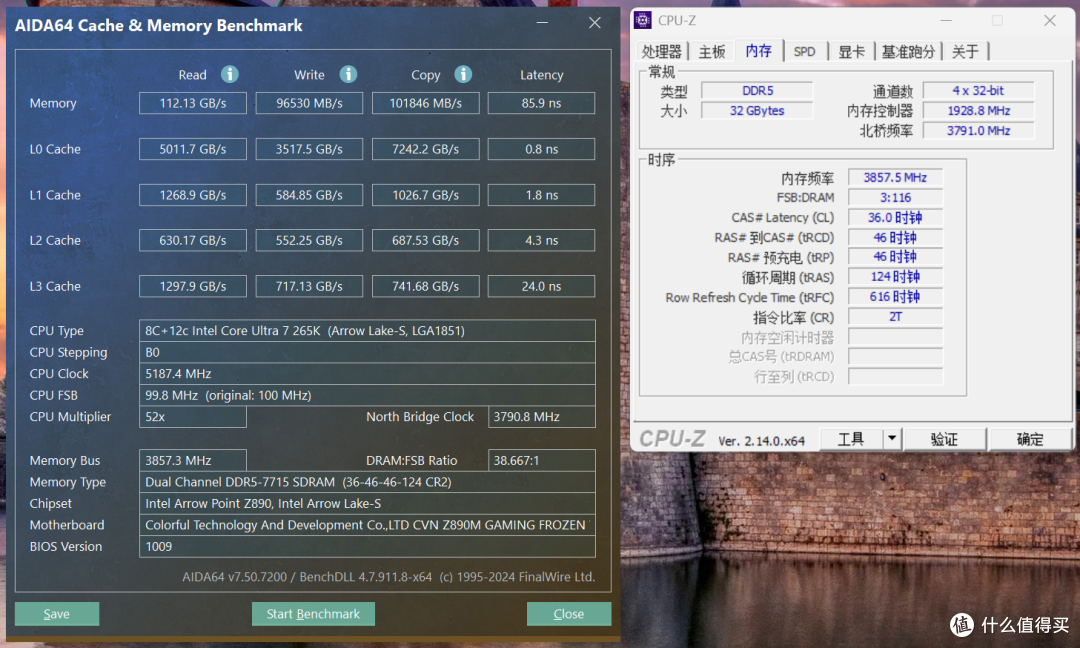Open the SPD tab in CPU-Z

[x=804, y=52]
